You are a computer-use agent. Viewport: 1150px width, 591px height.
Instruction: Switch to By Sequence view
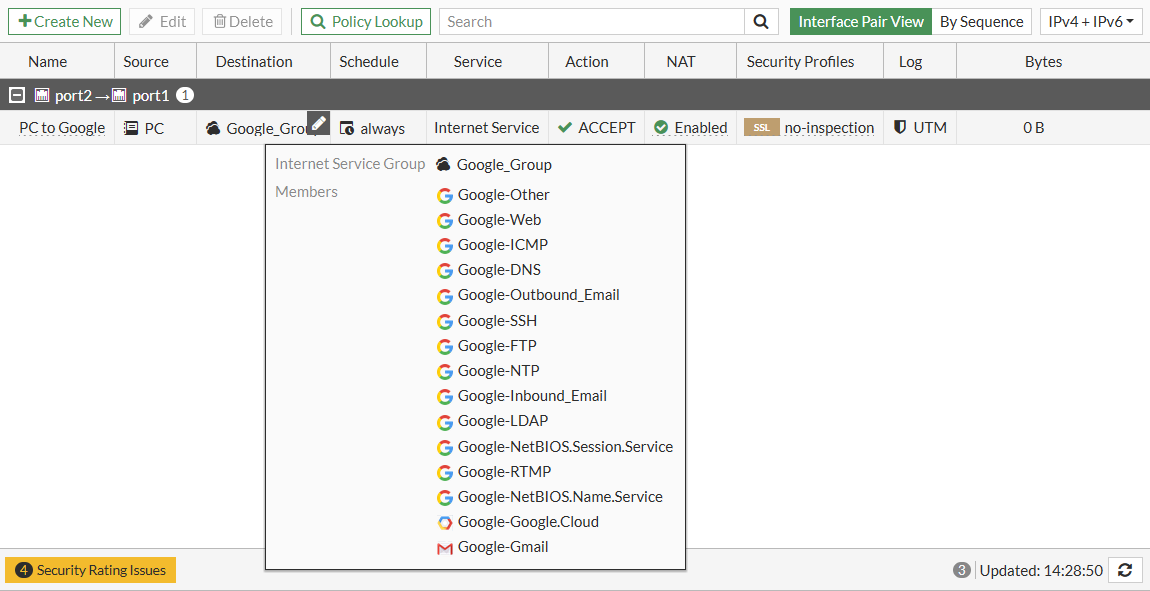point(981,21)
